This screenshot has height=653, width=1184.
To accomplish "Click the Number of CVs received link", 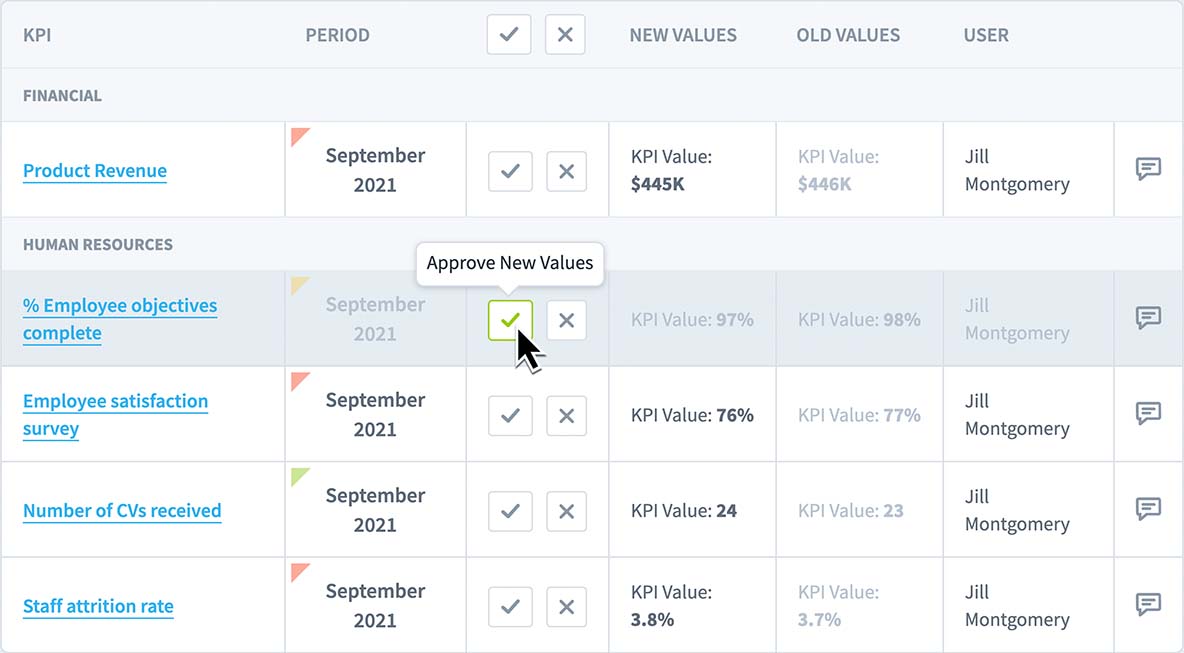I will (122, 511).
